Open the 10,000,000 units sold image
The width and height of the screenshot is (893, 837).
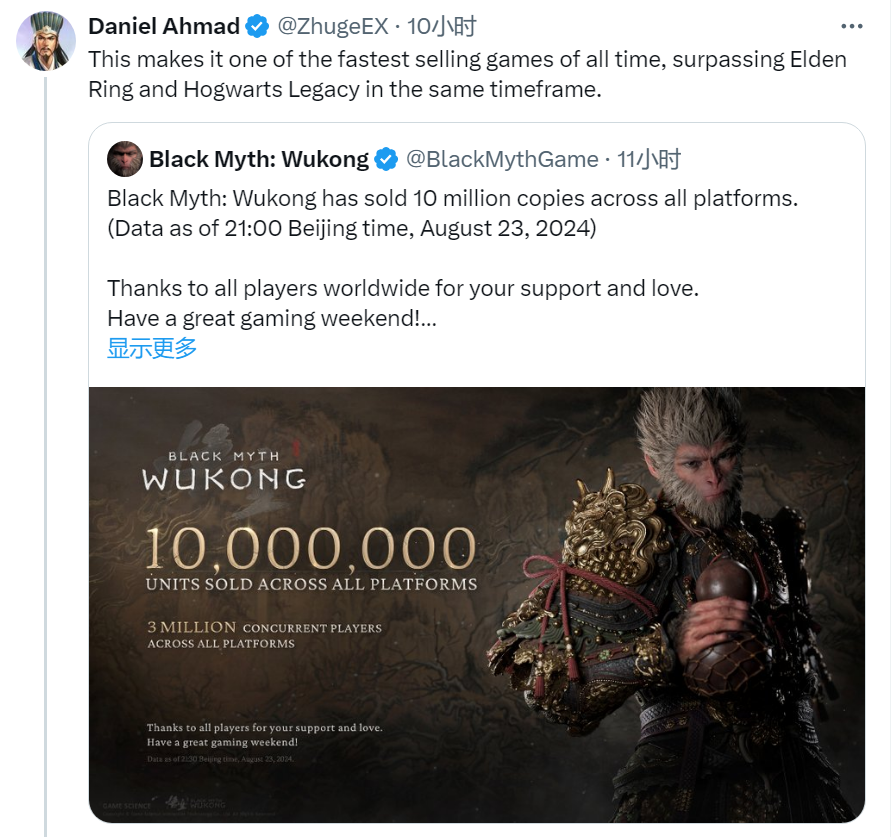coord(477,605)
